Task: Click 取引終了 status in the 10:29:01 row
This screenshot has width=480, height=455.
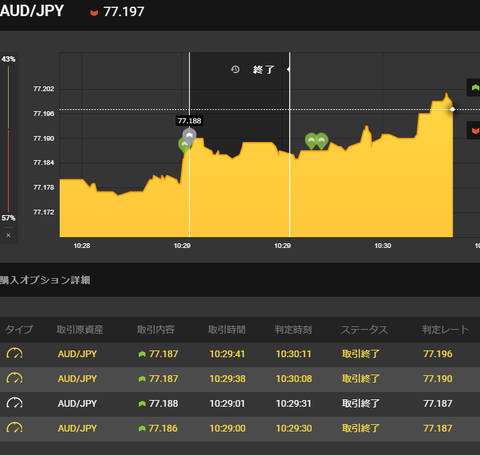Action: [x=361, y=404]
